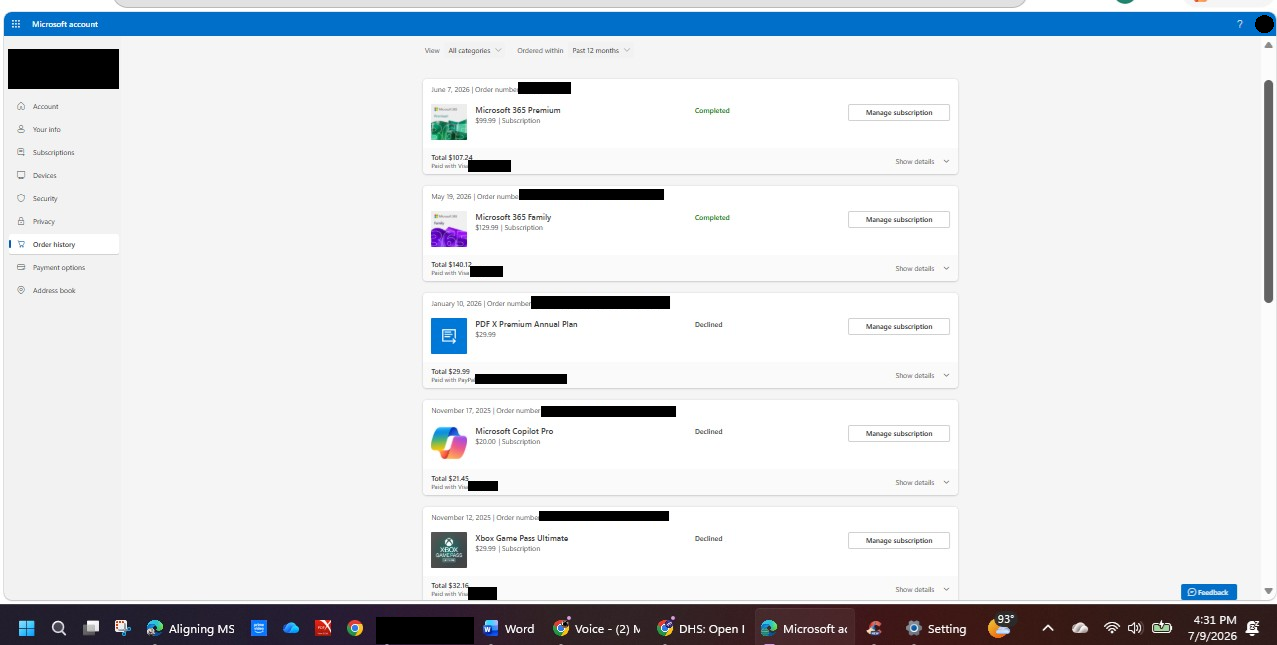Screen dimensions: 1277x645
Task: Select Order history in sidebar
Action: pyautogui.click(x=63, y=244)
